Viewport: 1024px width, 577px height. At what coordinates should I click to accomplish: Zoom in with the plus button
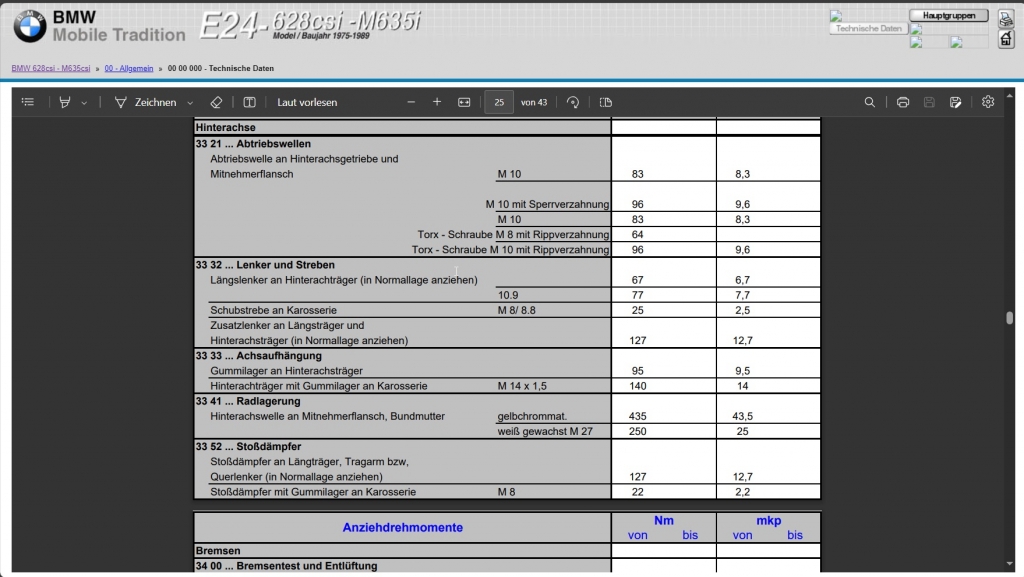[437, 102]
